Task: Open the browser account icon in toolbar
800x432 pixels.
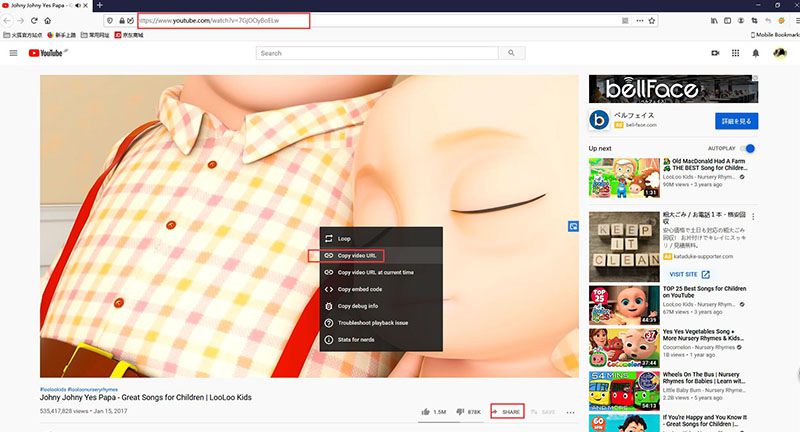Action: tap(741, 21)
